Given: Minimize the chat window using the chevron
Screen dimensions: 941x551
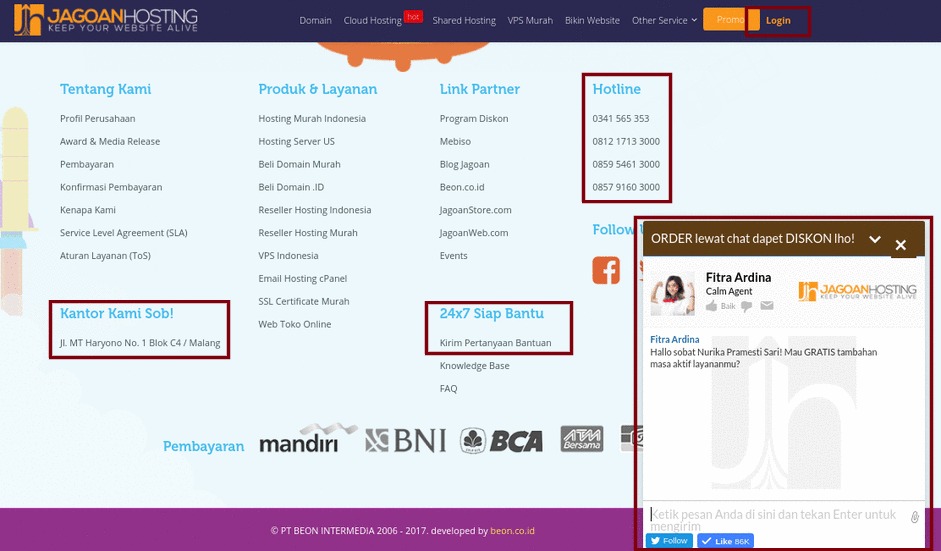Looking at the screenshot, I should coord(875,239).
